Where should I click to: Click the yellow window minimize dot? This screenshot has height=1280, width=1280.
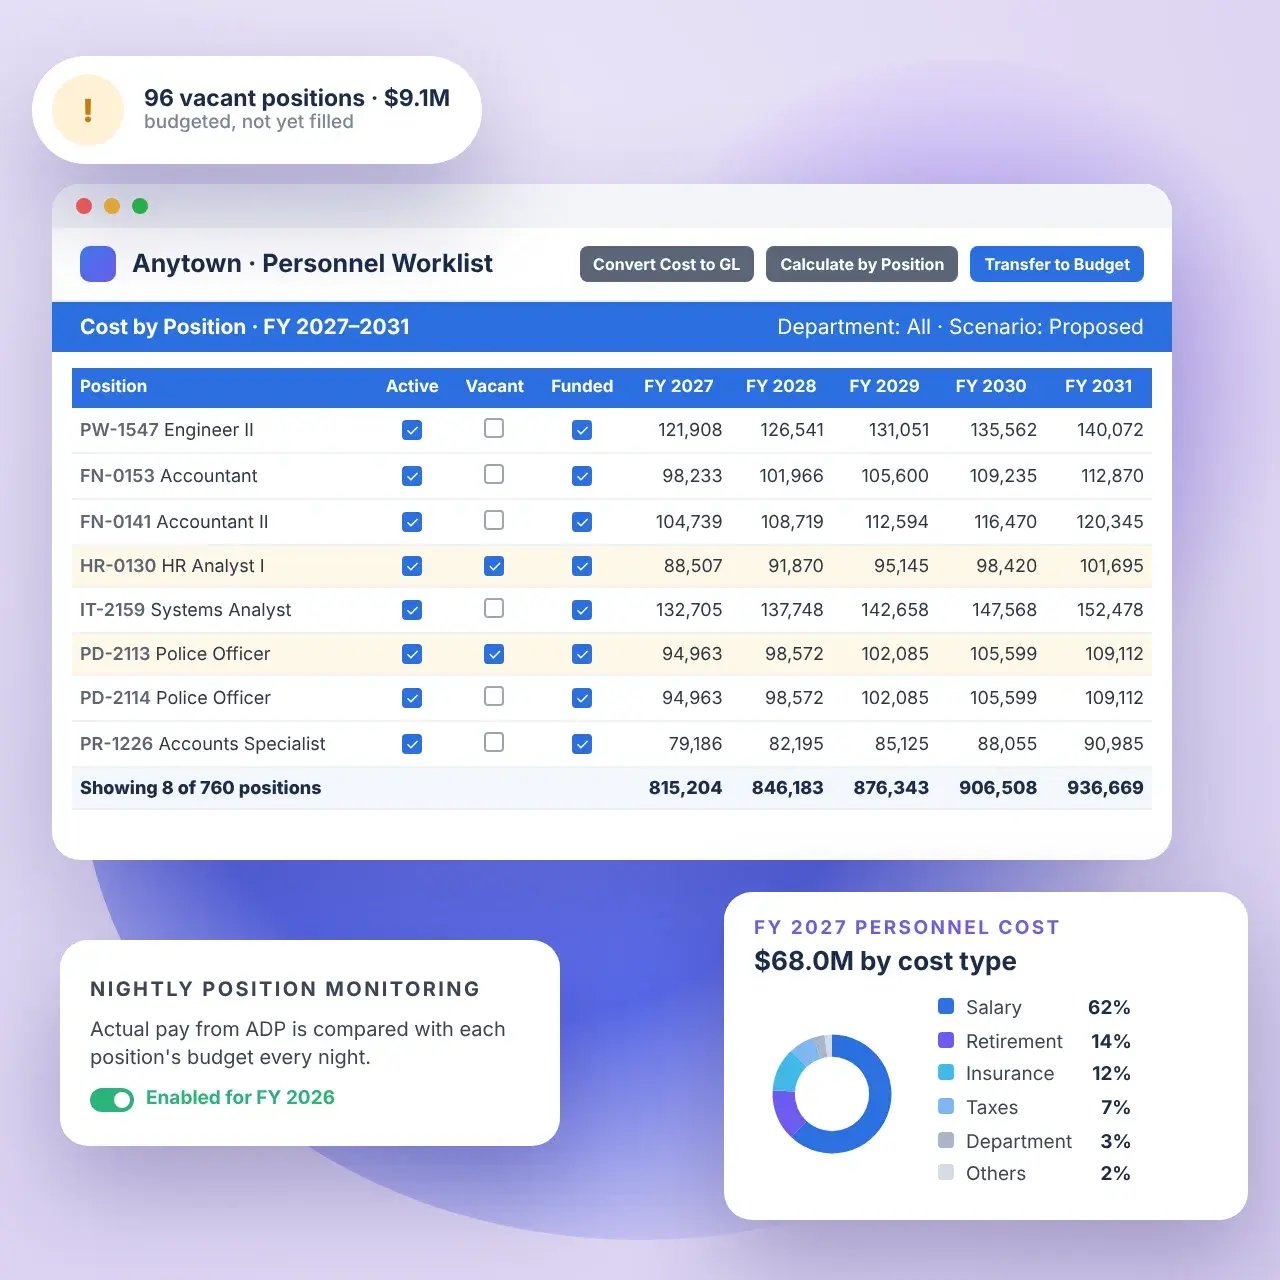tap(112, 206)
